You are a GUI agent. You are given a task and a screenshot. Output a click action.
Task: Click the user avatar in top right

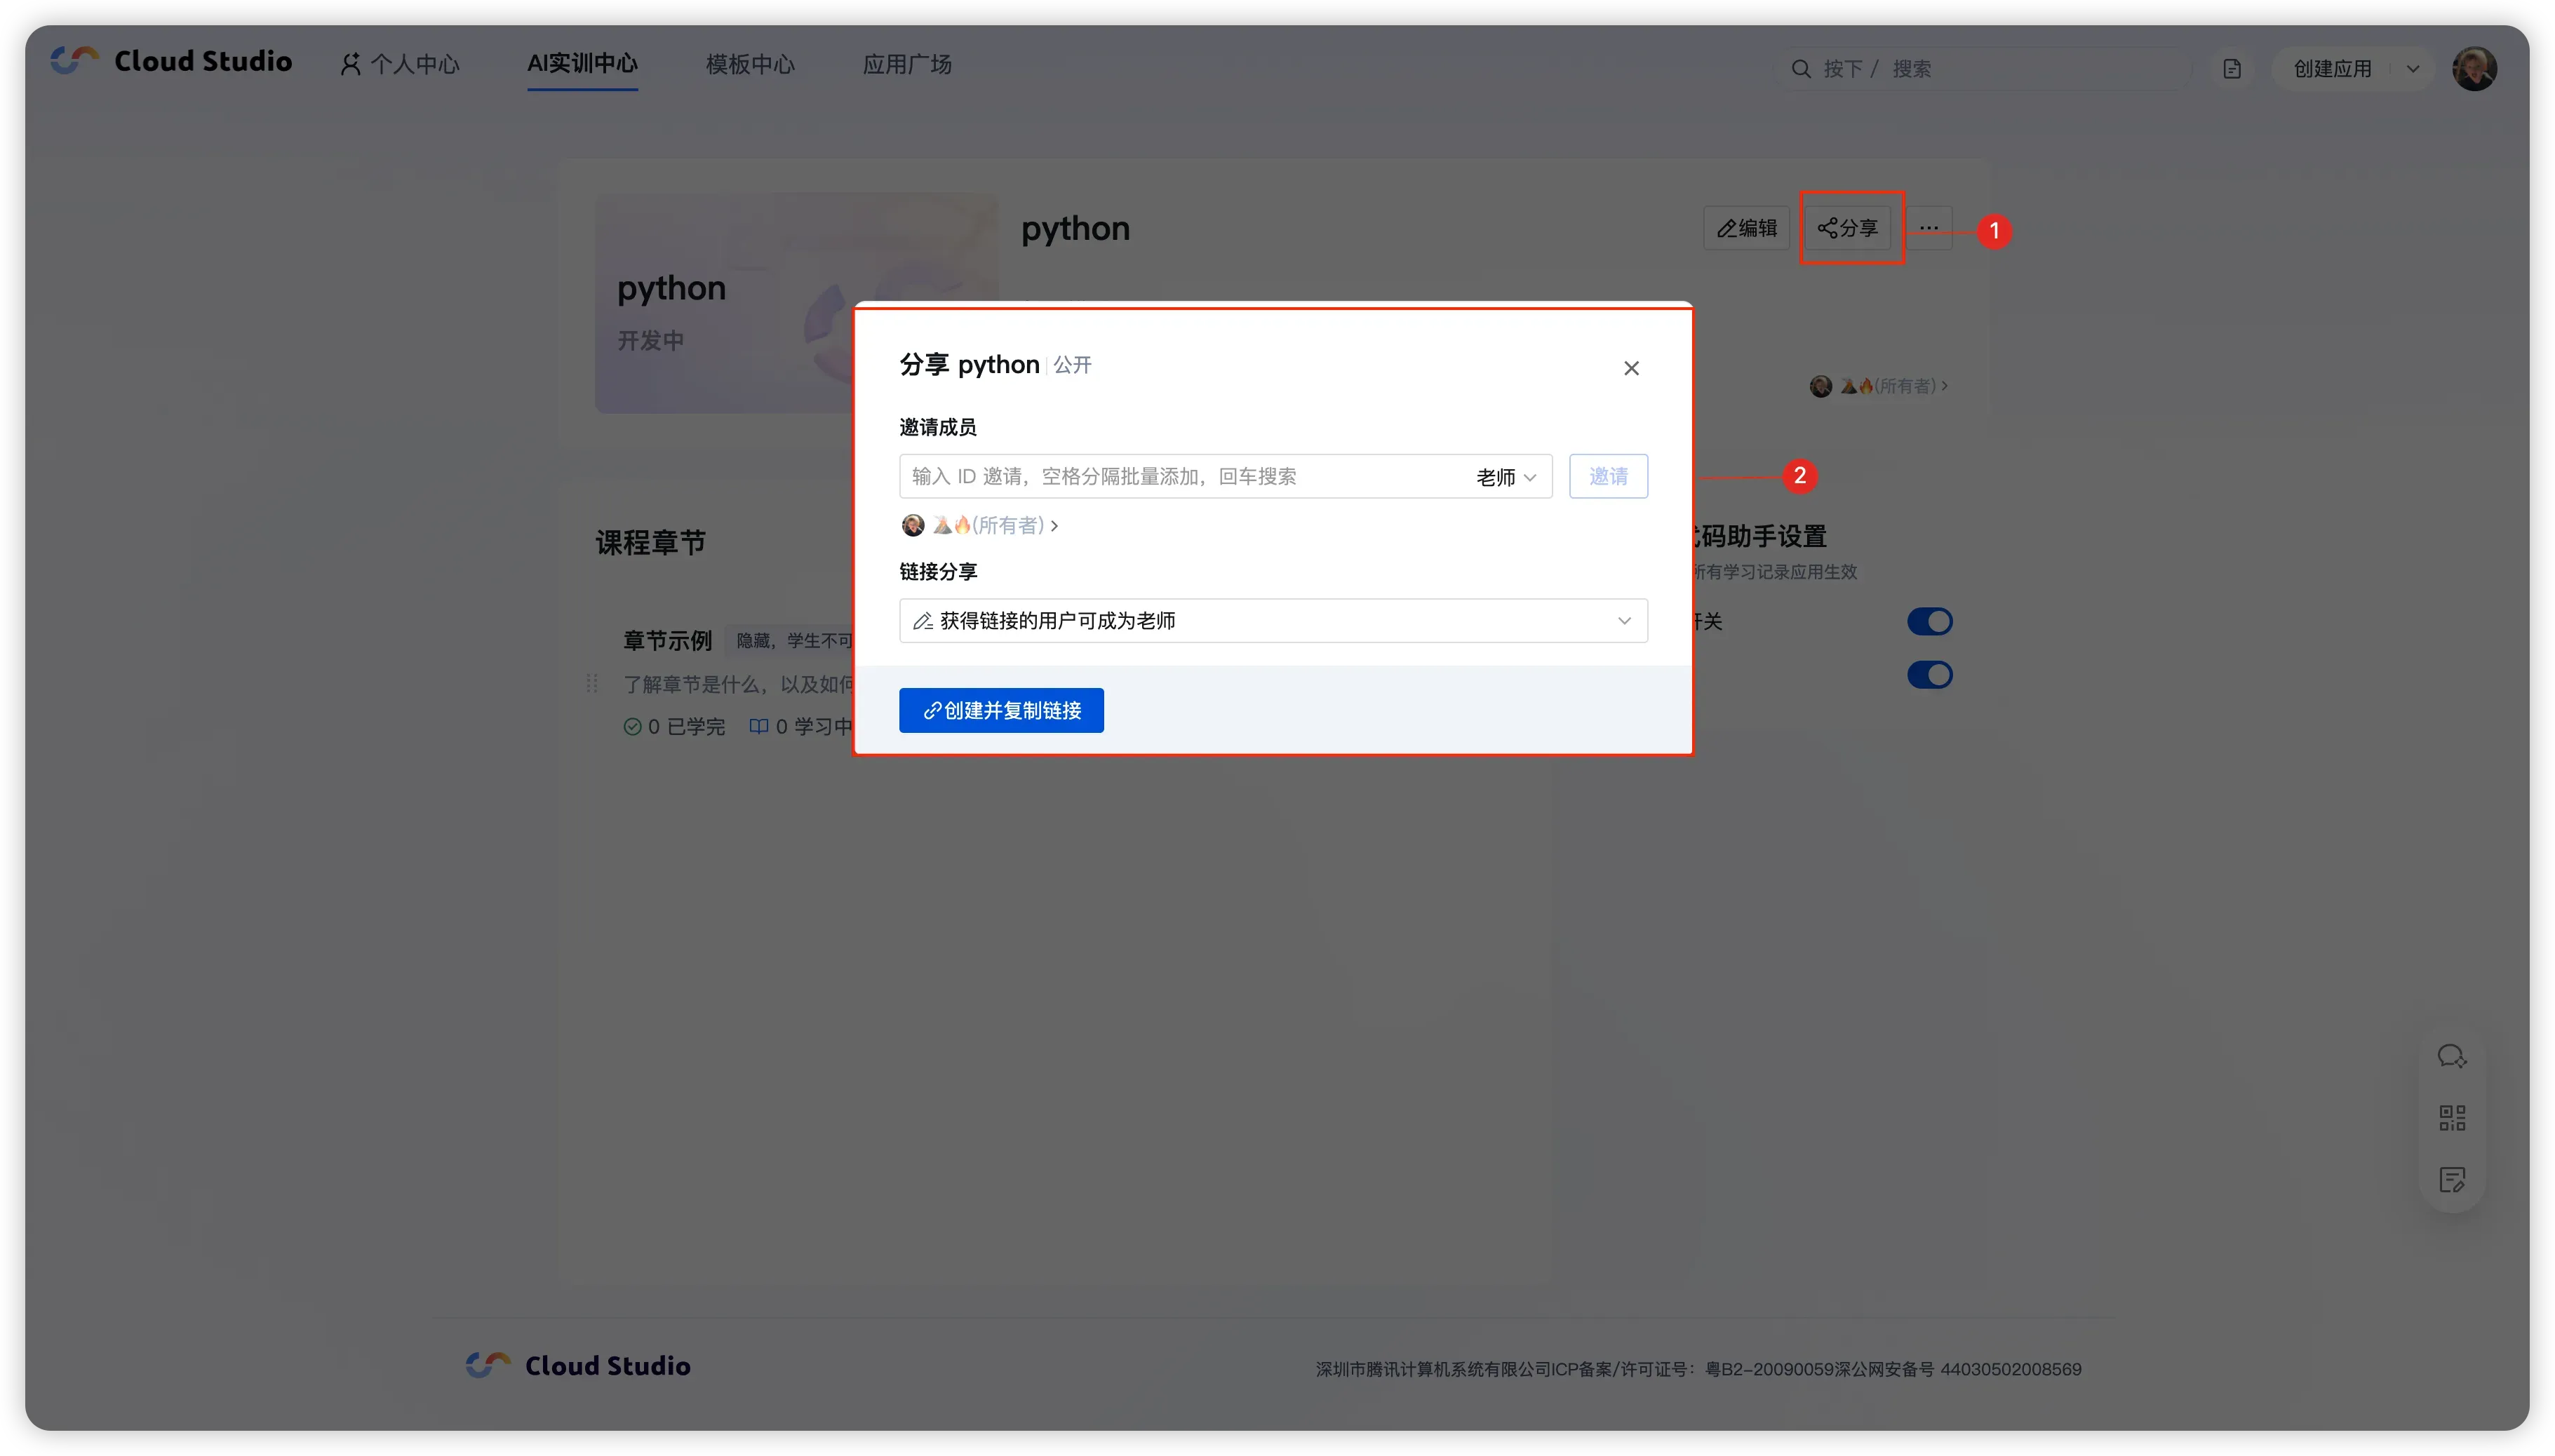point(2474,69)
